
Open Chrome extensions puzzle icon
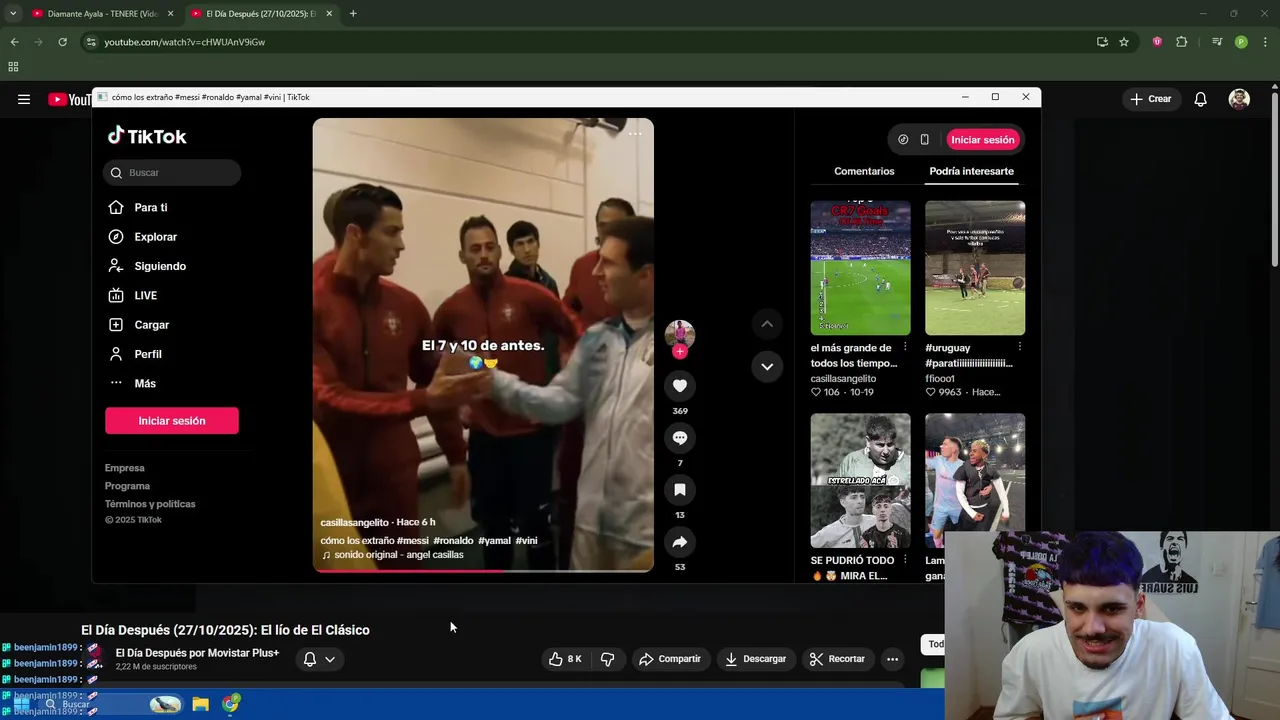pyautogui.click(x=1182, y=42)
